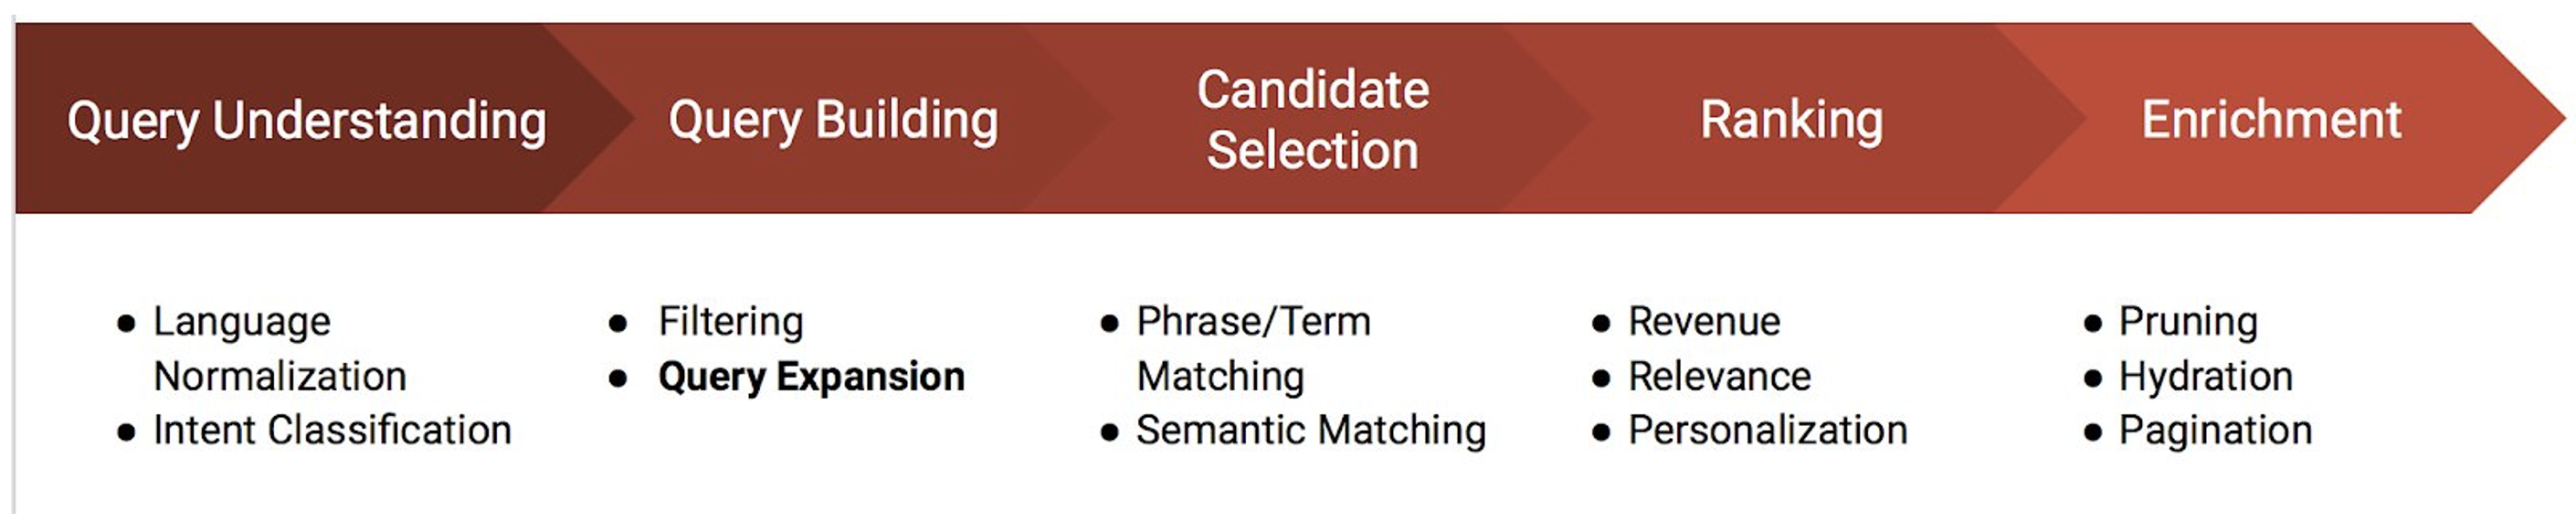Image resolution: width=2576 pixels, height=523 pixels.
Task: Click the bullet dot beside Revenue
Action: tap(1601, 324)
